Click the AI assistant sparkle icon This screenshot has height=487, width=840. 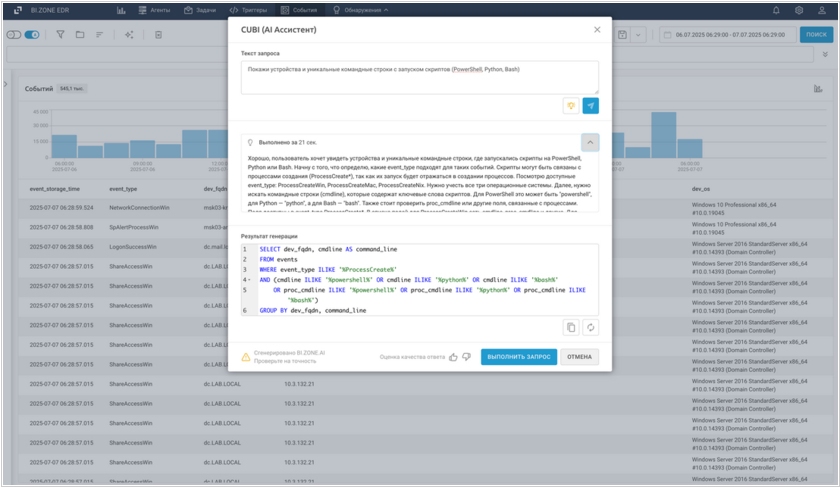[x=129, y=35]
